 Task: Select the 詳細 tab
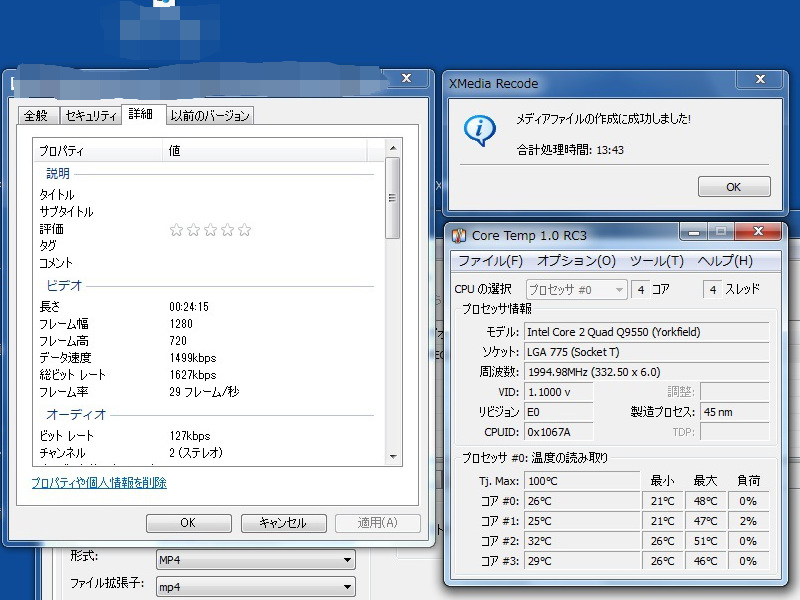point(142,114)
